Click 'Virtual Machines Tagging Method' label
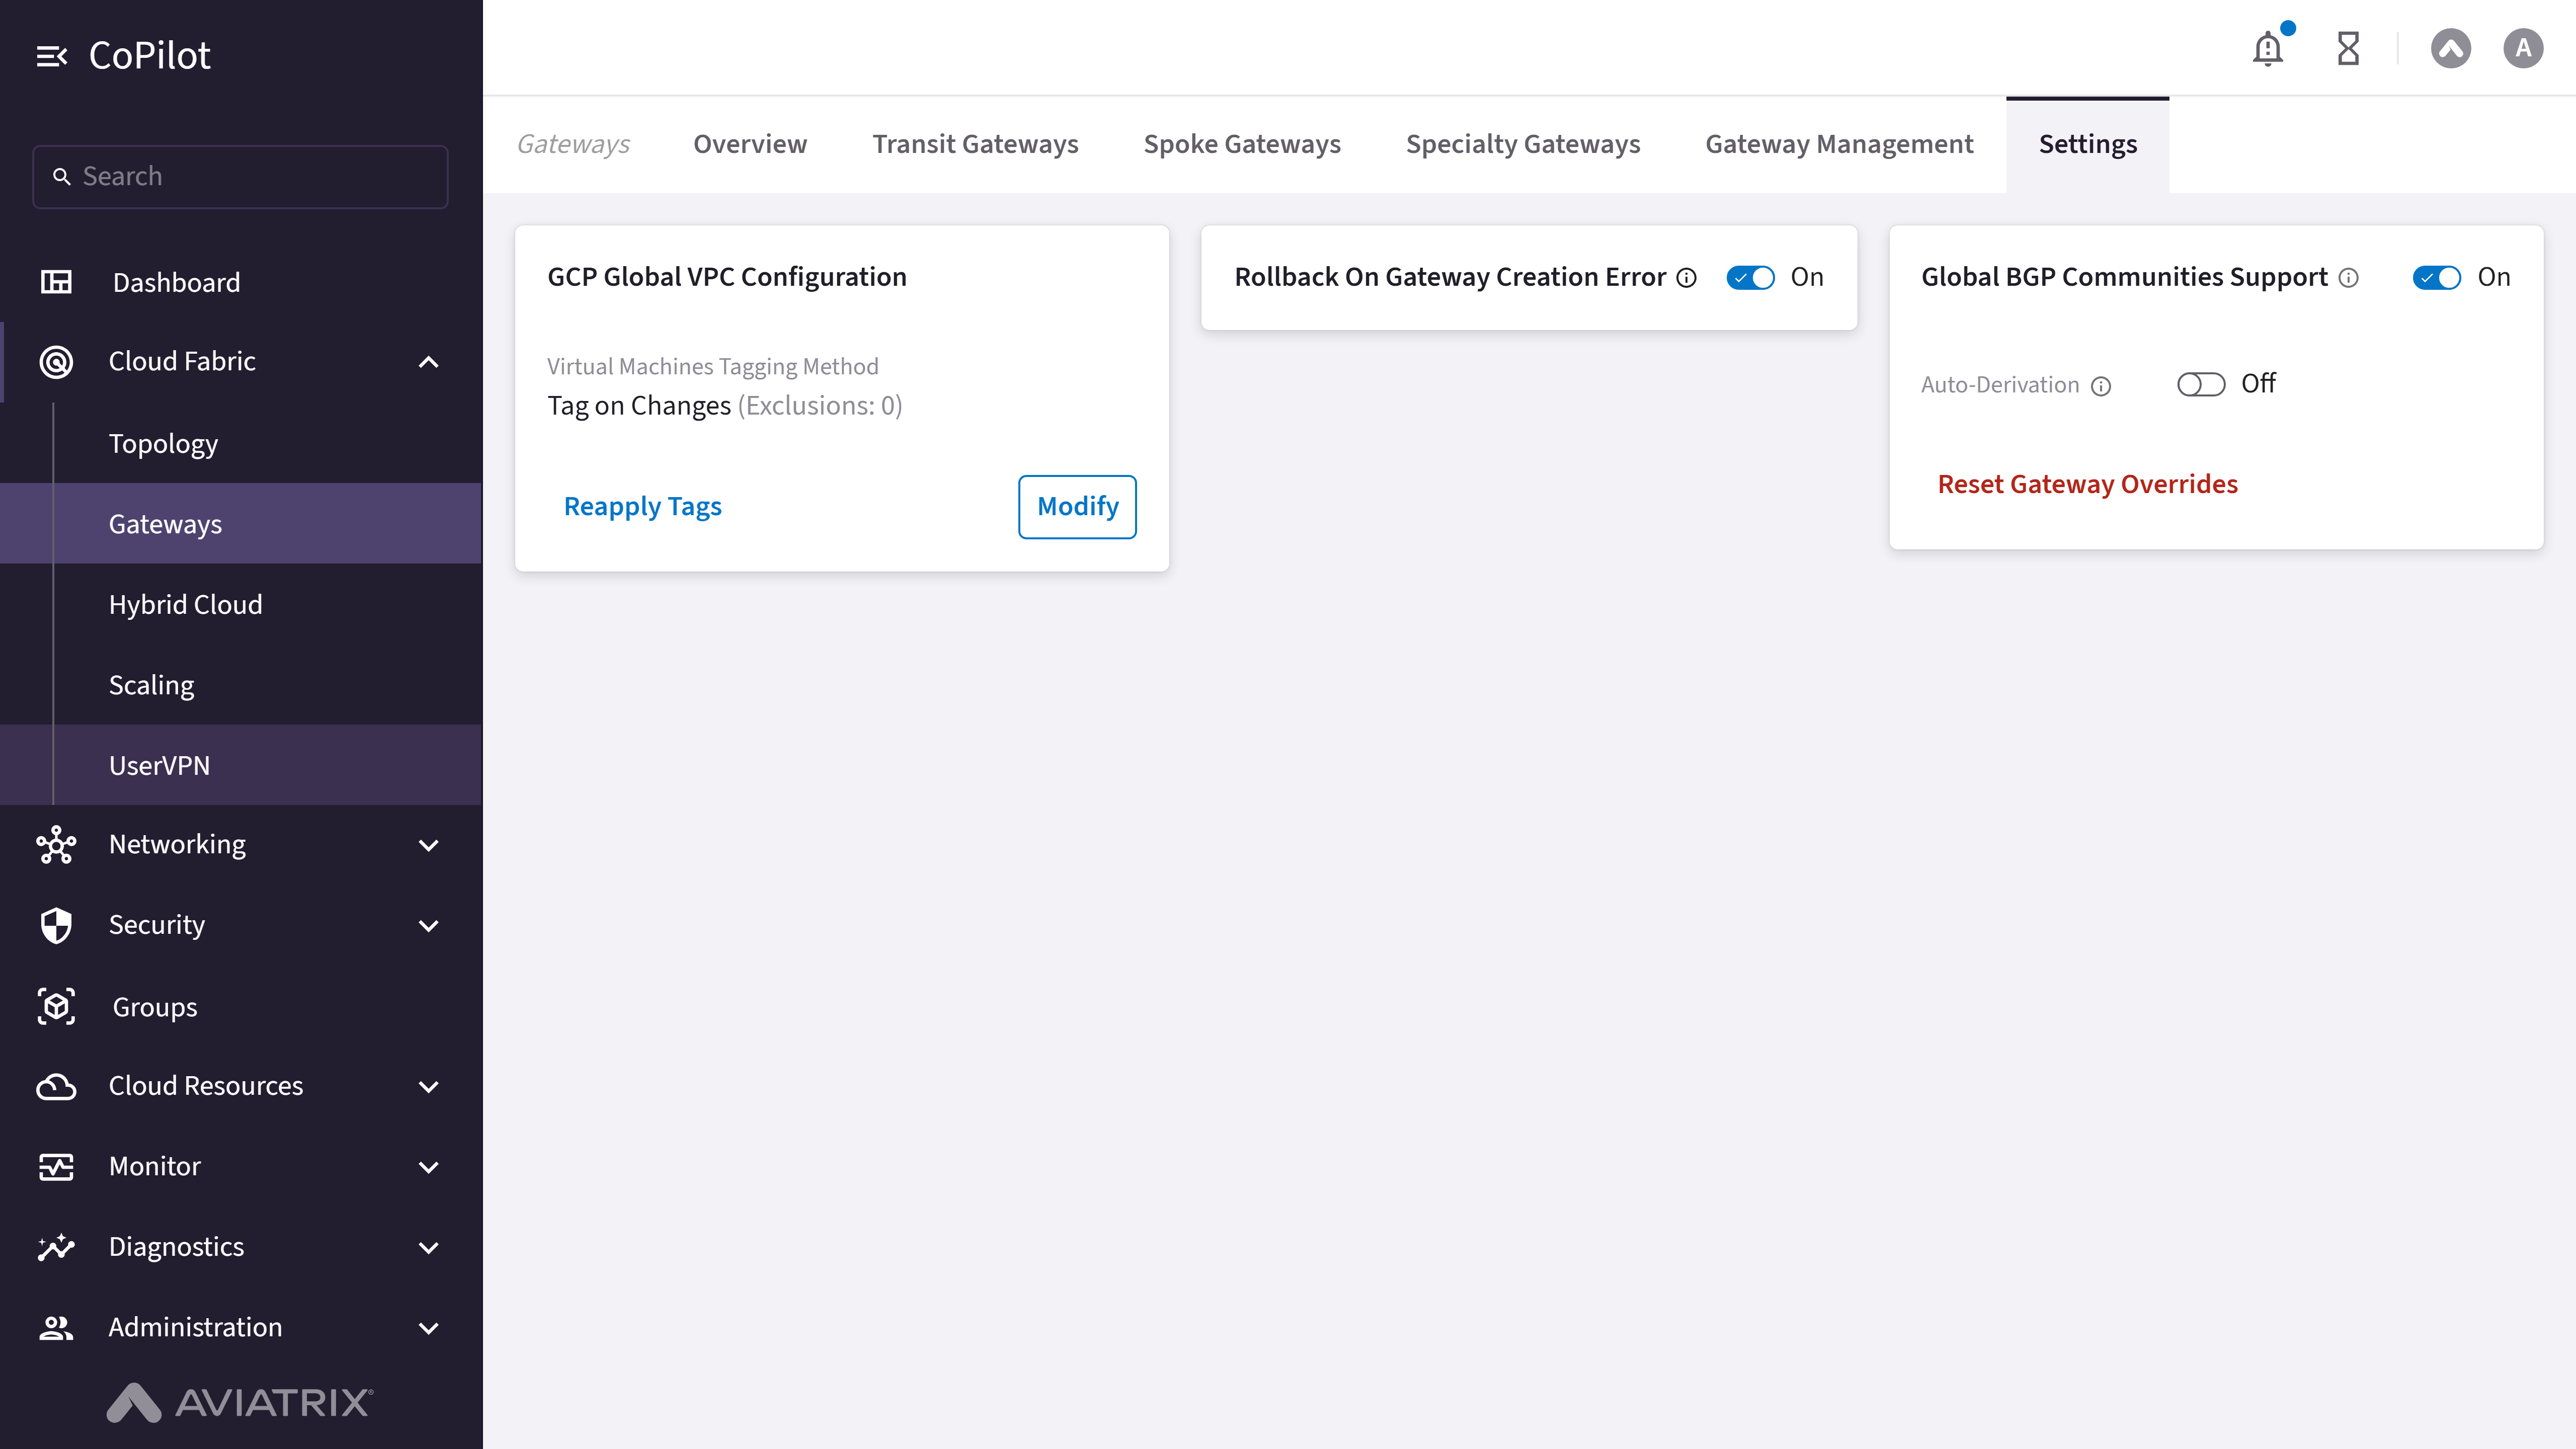Screen dimensions: 2576x1449 pos(712,367)
